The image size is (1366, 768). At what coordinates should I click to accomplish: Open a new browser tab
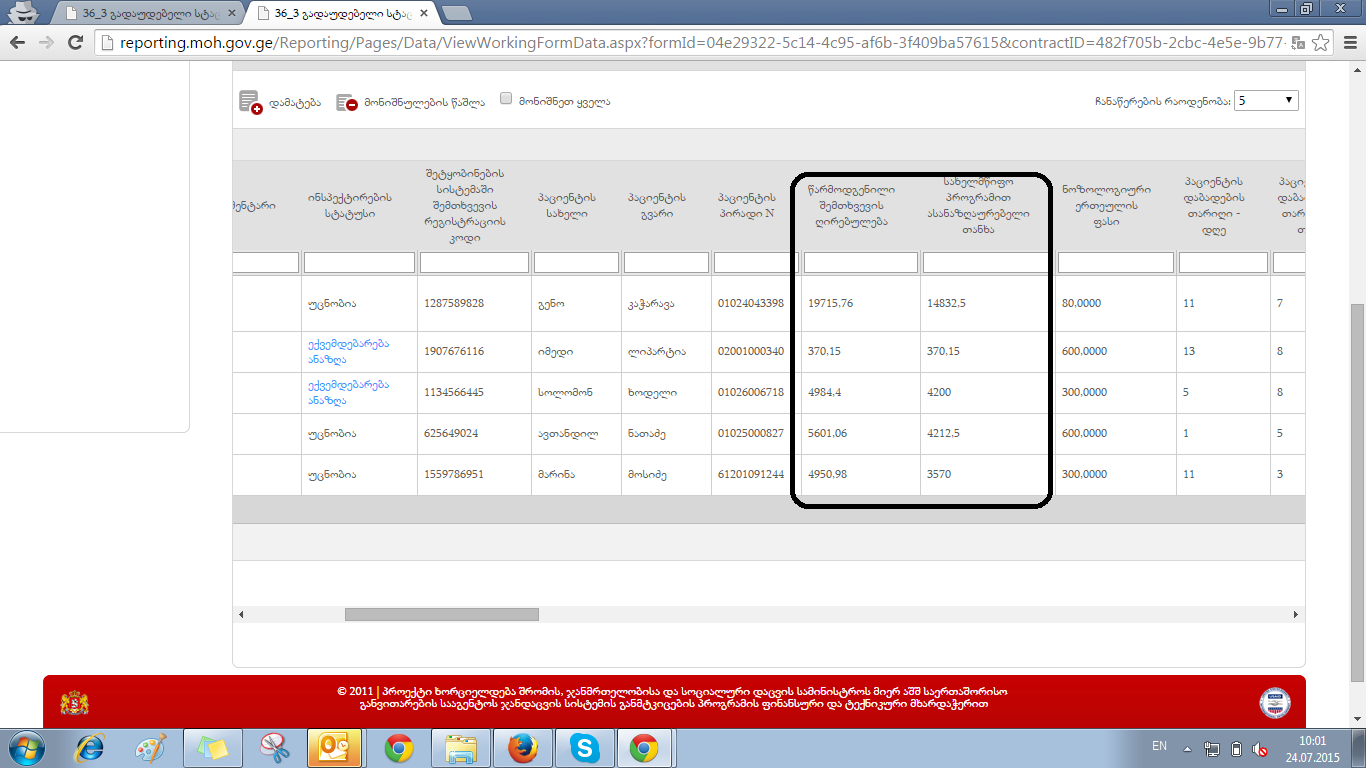[x=456, y=12]
